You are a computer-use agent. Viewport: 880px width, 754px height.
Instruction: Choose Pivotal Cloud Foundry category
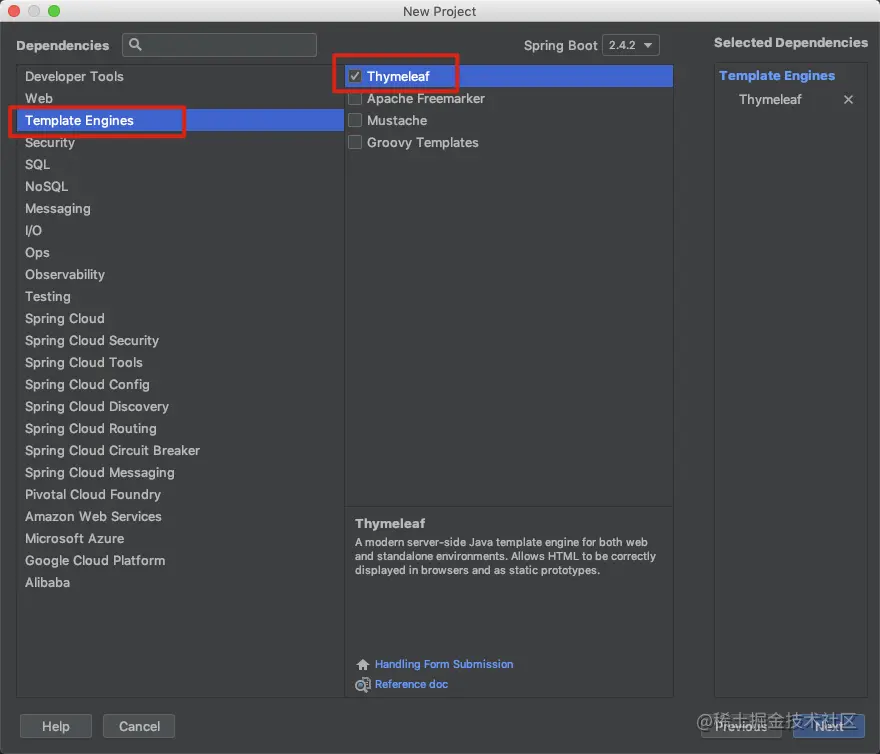(180, 495)
